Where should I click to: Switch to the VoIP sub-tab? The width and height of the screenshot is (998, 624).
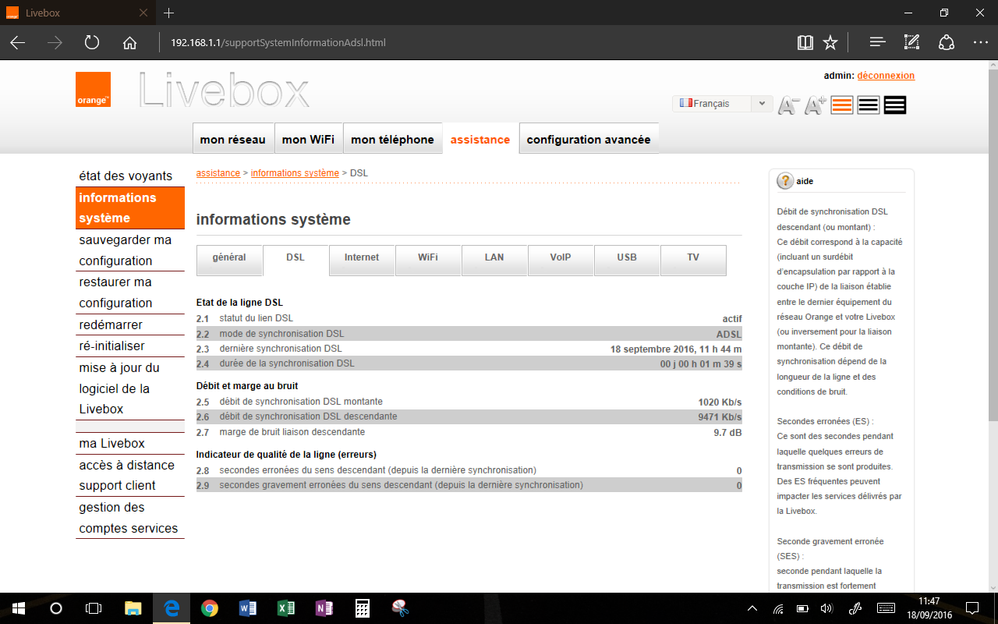[x=561, y=259]
